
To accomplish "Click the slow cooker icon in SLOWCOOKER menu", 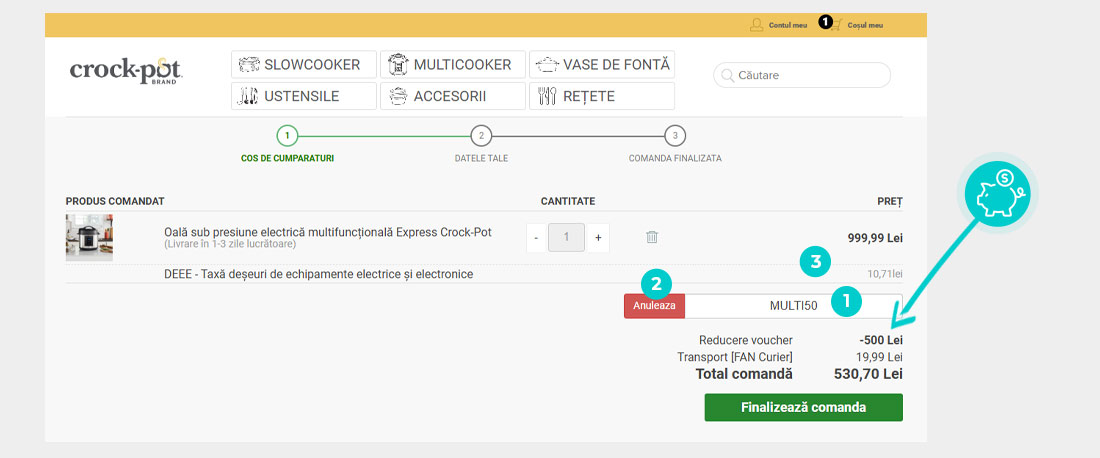I will pyautogui.click(x=249, y=65).
